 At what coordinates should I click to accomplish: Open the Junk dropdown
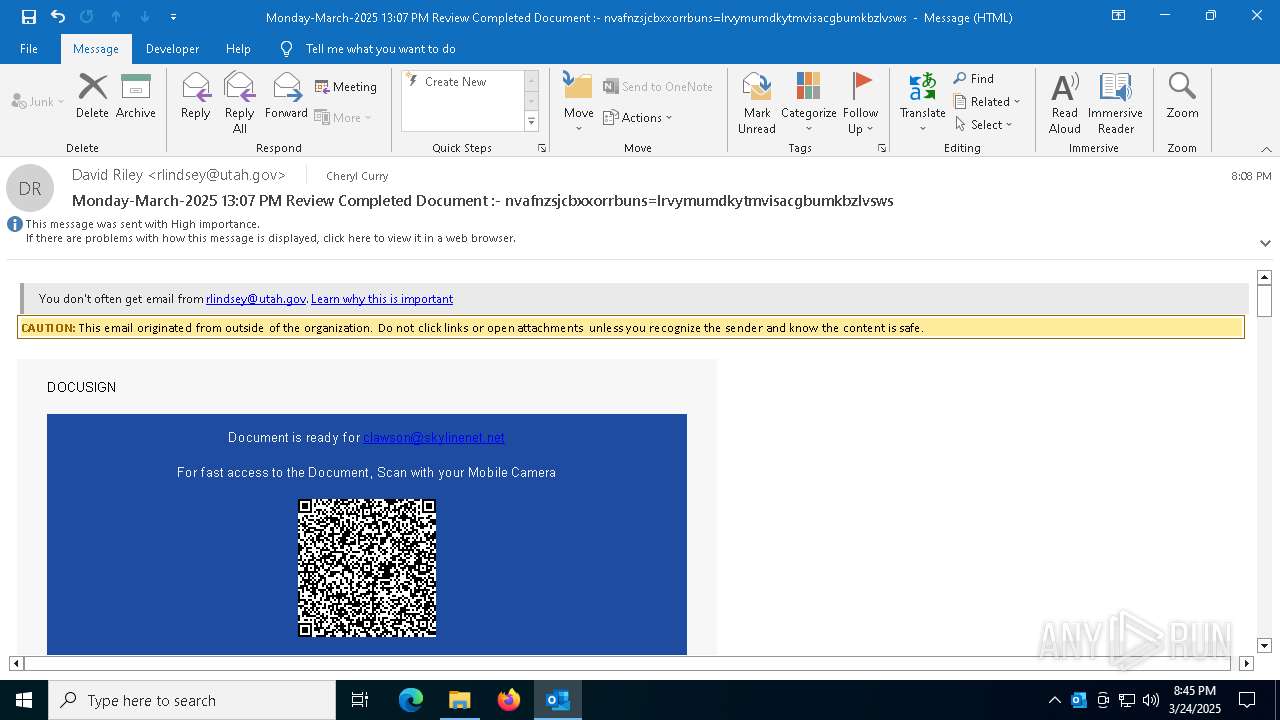coord(38,101)
